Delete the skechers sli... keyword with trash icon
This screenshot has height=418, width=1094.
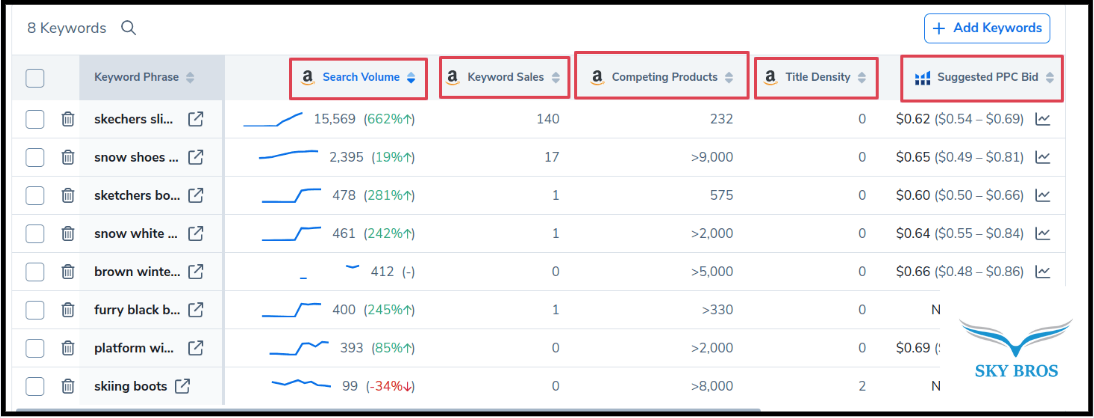tap(68, 119)
